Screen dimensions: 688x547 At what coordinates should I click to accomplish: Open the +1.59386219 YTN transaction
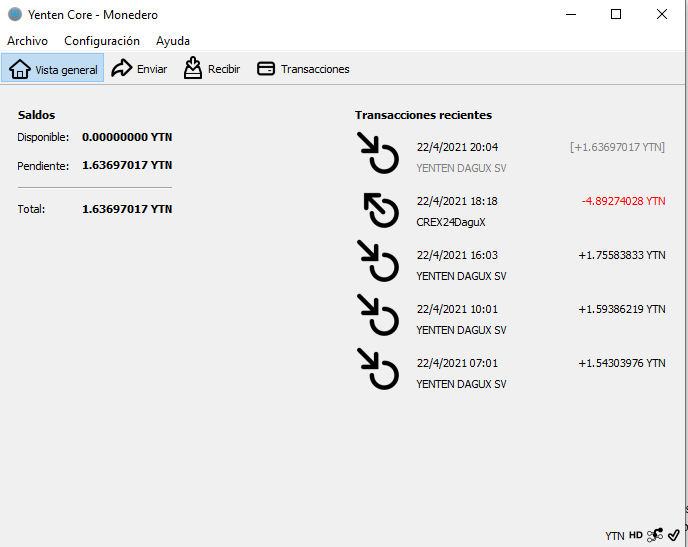[x=621, y=309]
